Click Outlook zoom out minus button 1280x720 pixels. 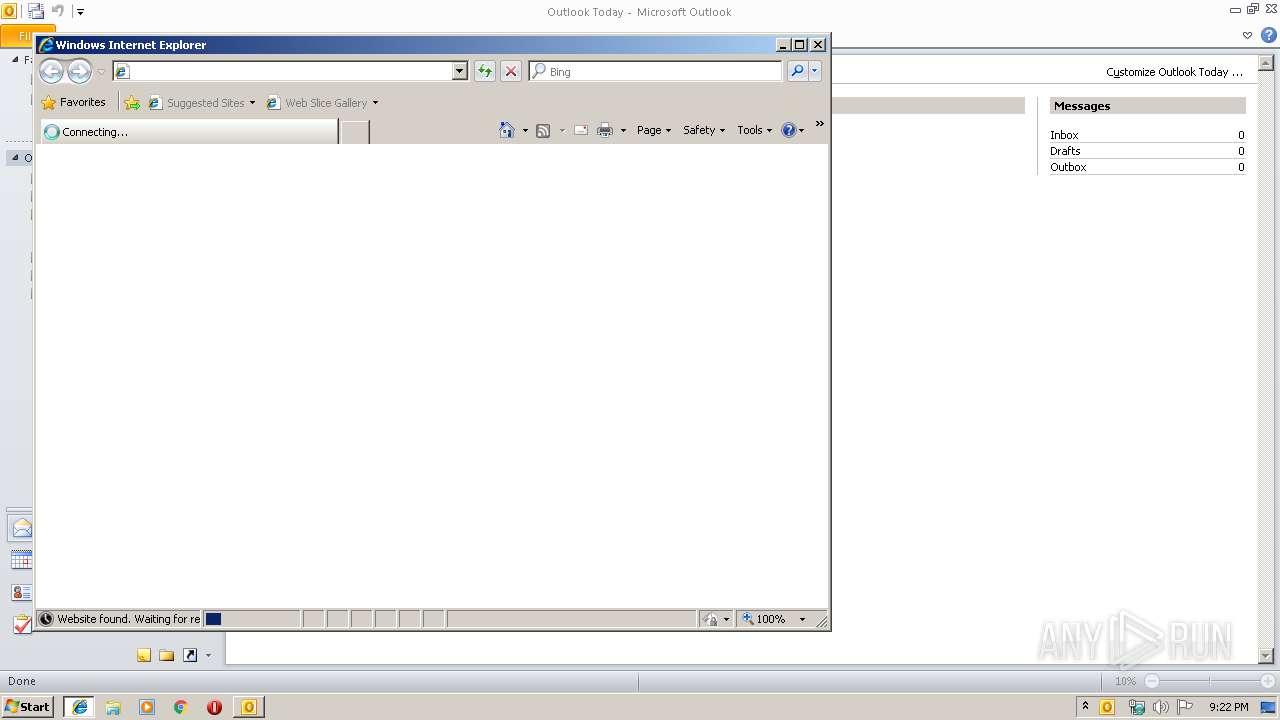click(1151, 681)
